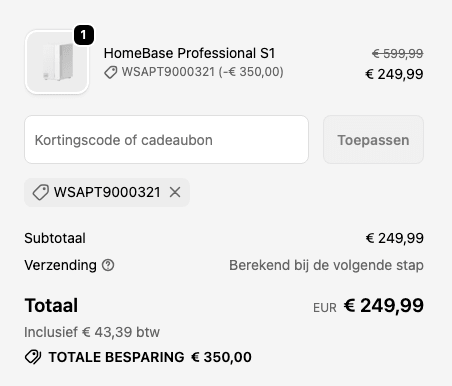Click the discount tag icon under product name
This screenshot has height=386, width=452.
(111, 72)
